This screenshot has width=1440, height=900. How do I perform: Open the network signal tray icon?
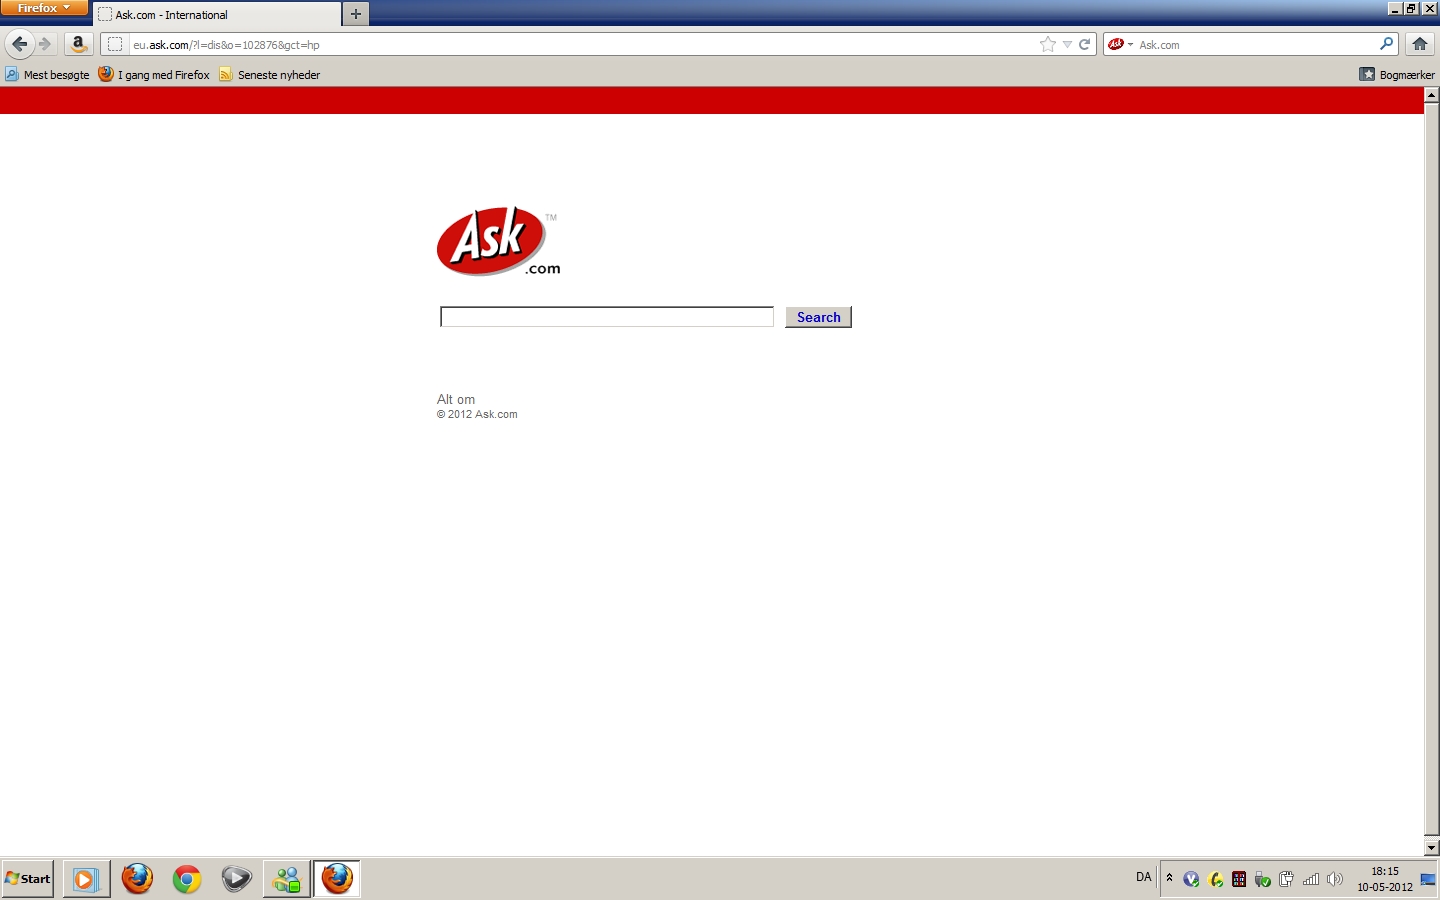[x=1311, y=879]
